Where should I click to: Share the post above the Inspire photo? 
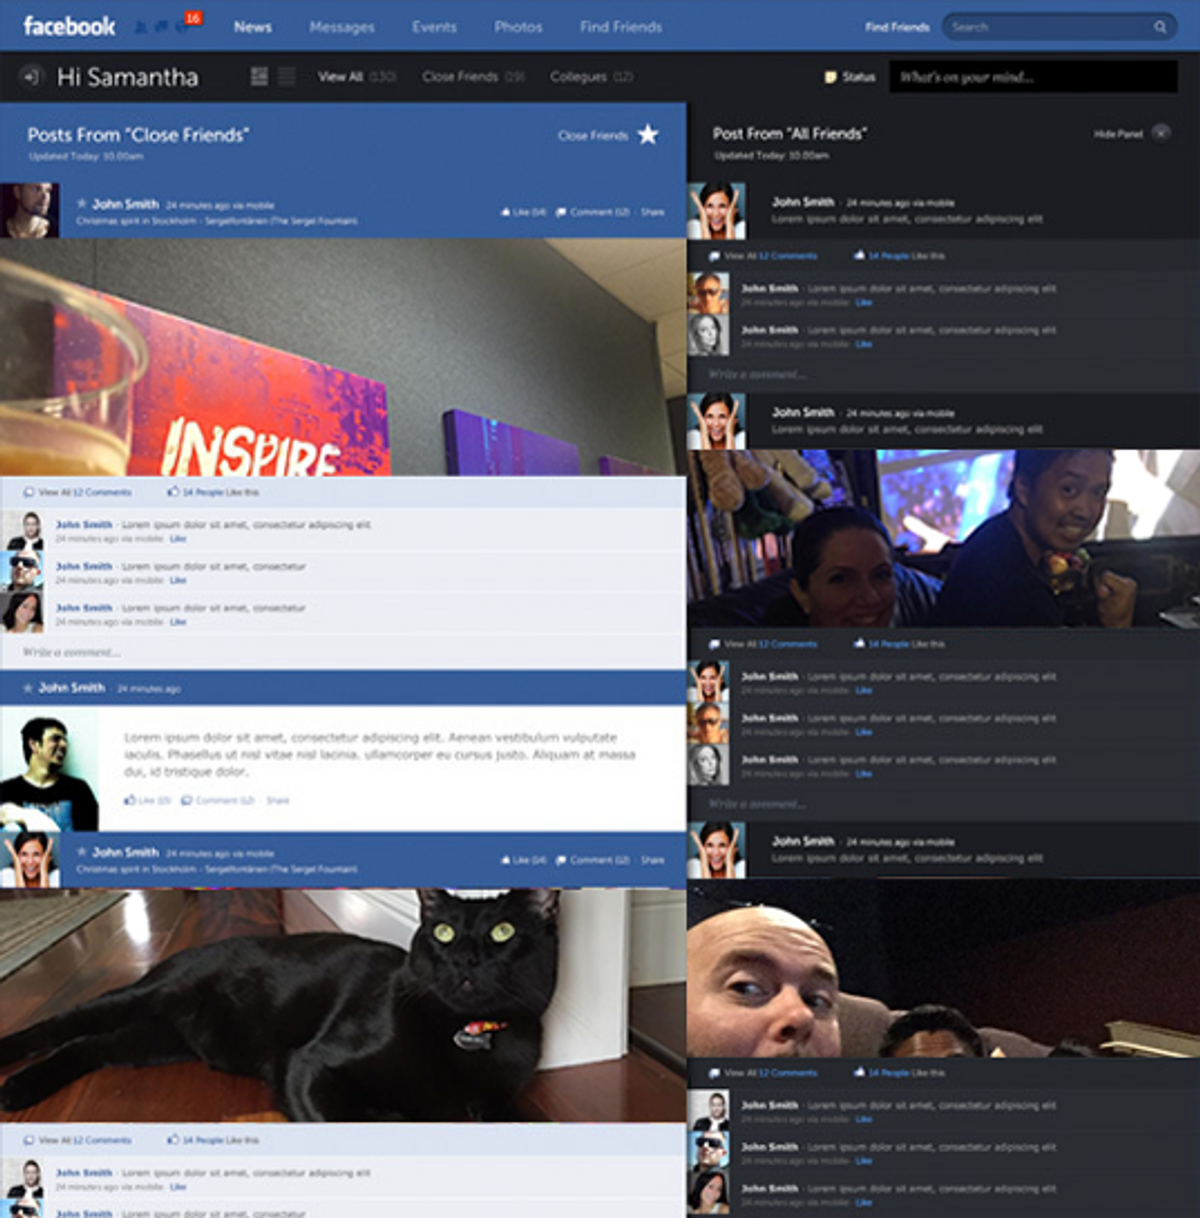(652, 212)
